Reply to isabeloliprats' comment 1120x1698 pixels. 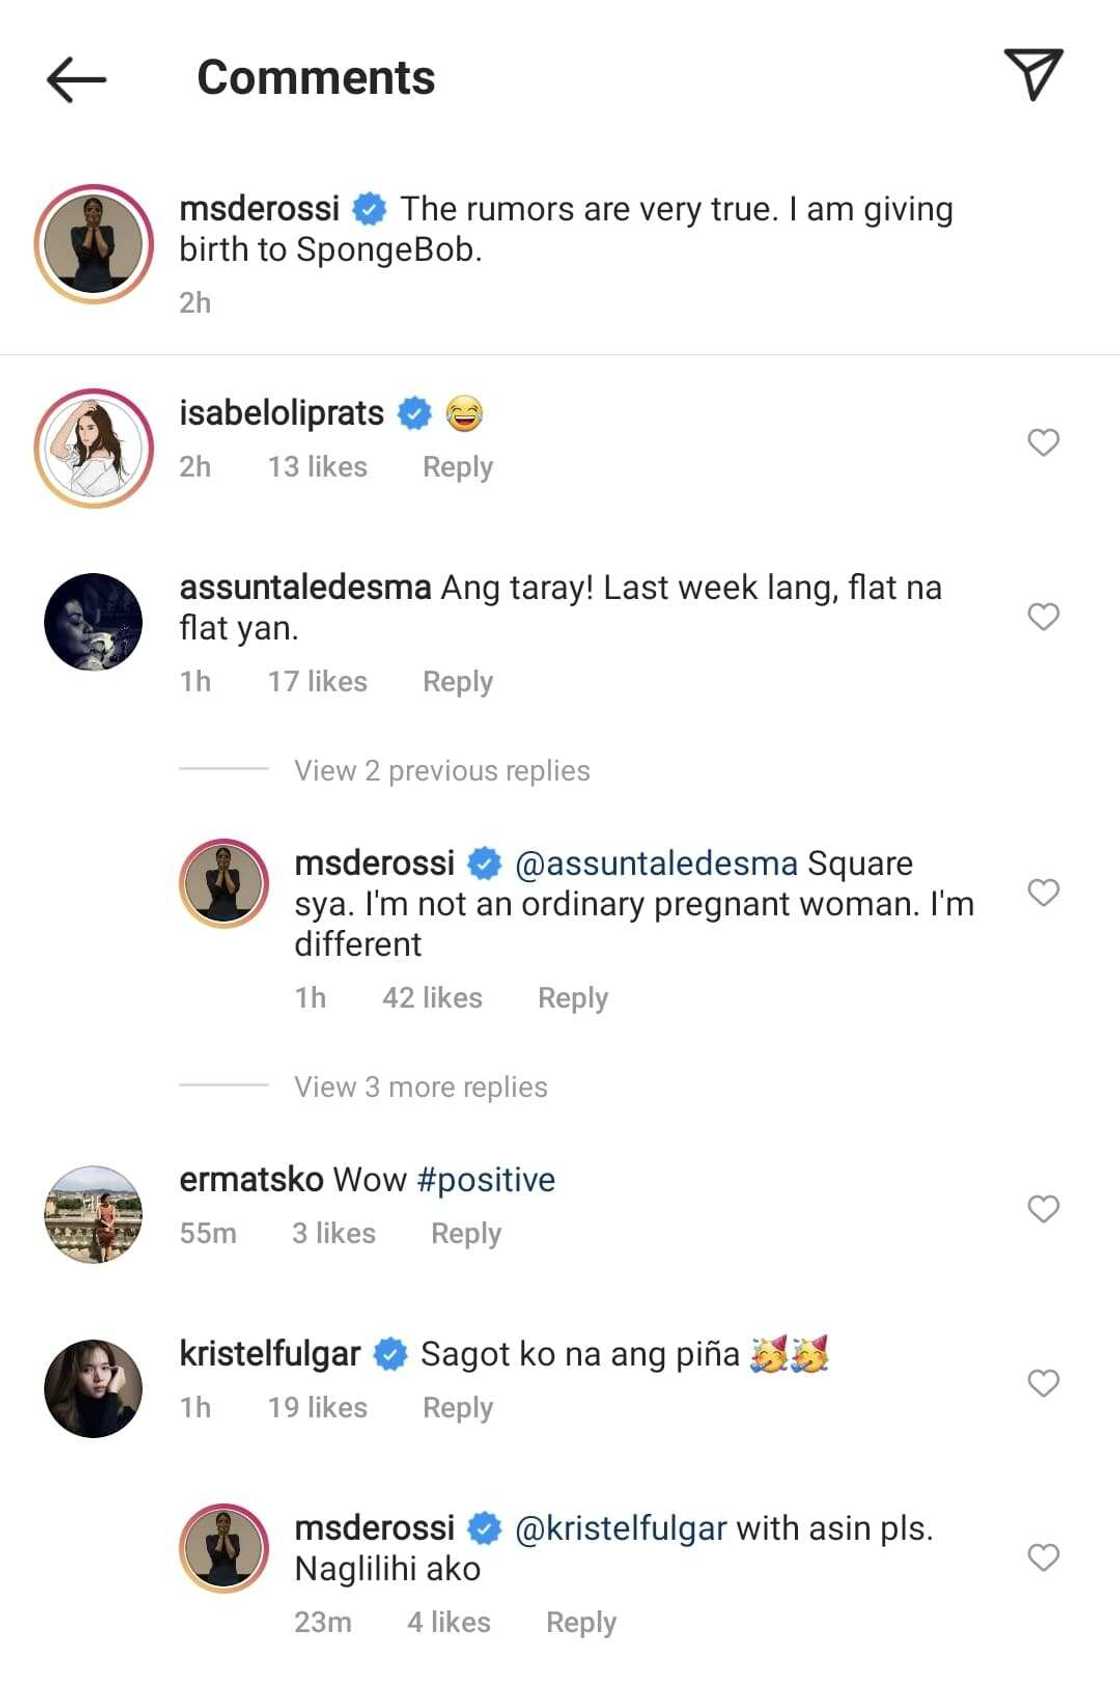[x=457, y=467]
